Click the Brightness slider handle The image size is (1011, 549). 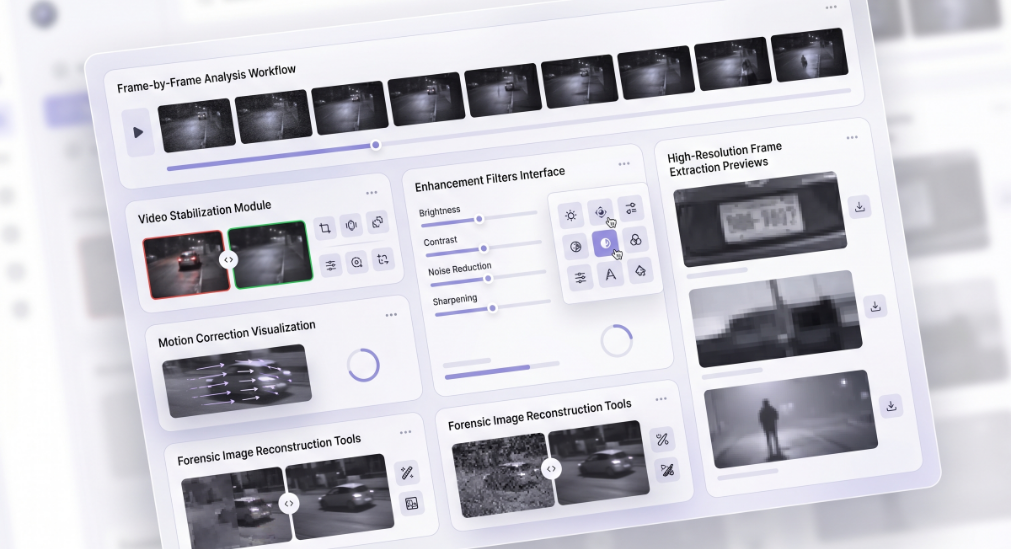(x=479, y=219)
